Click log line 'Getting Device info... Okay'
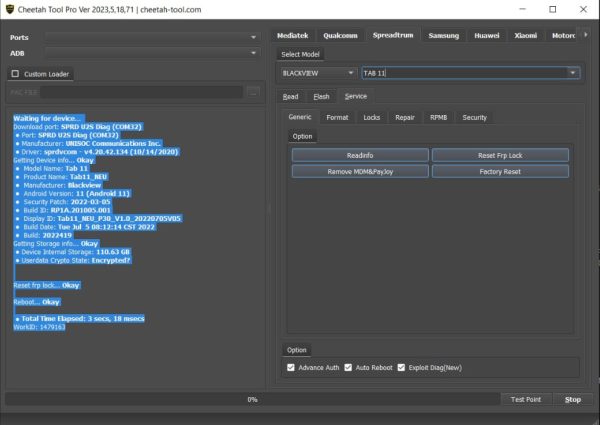The image size is (600, 425). [x=54, y=160]
